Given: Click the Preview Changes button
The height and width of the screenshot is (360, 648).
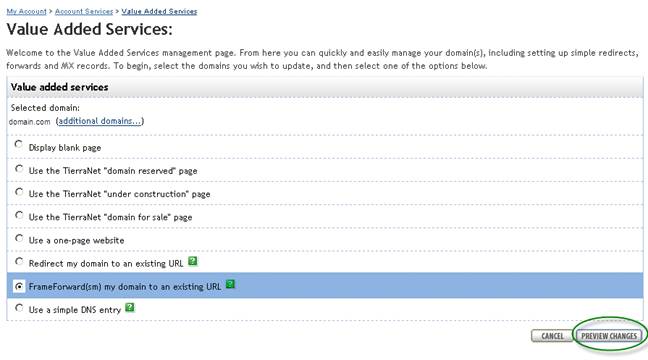Looking at the screenshot, I should pyautogui.click(x=609, y=336).
